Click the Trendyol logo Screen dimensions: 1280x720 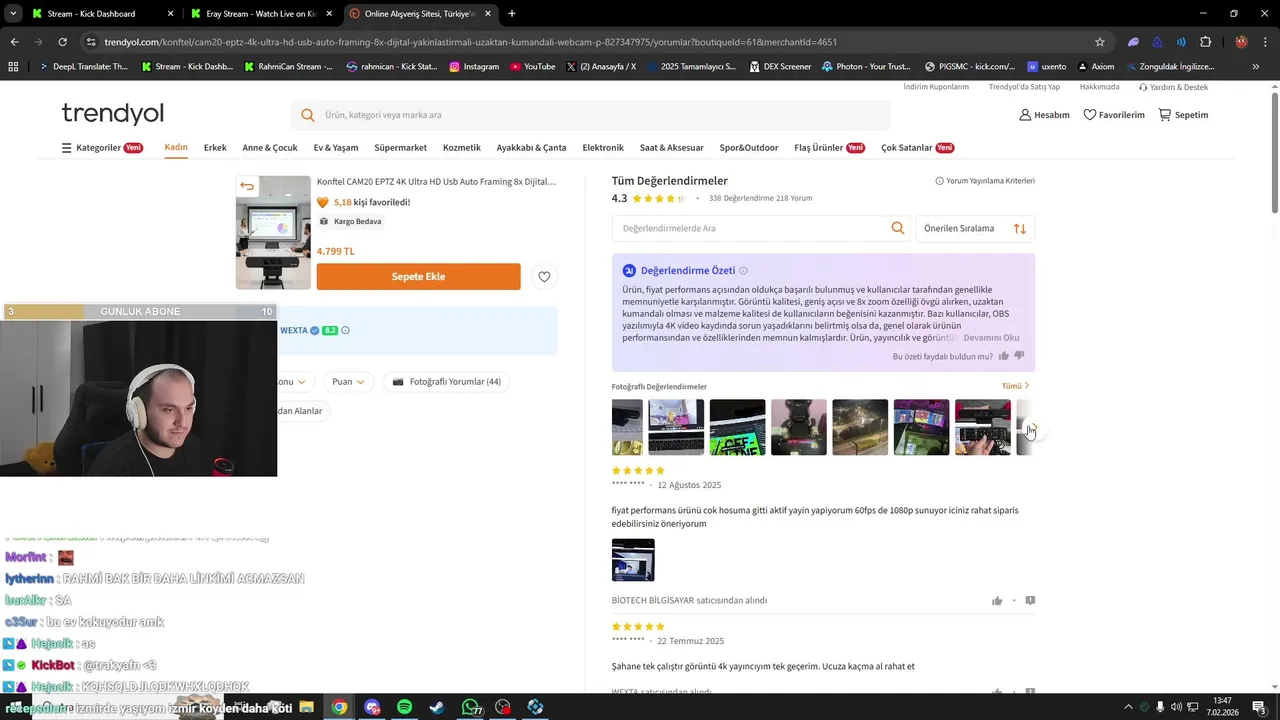[112, 113]
